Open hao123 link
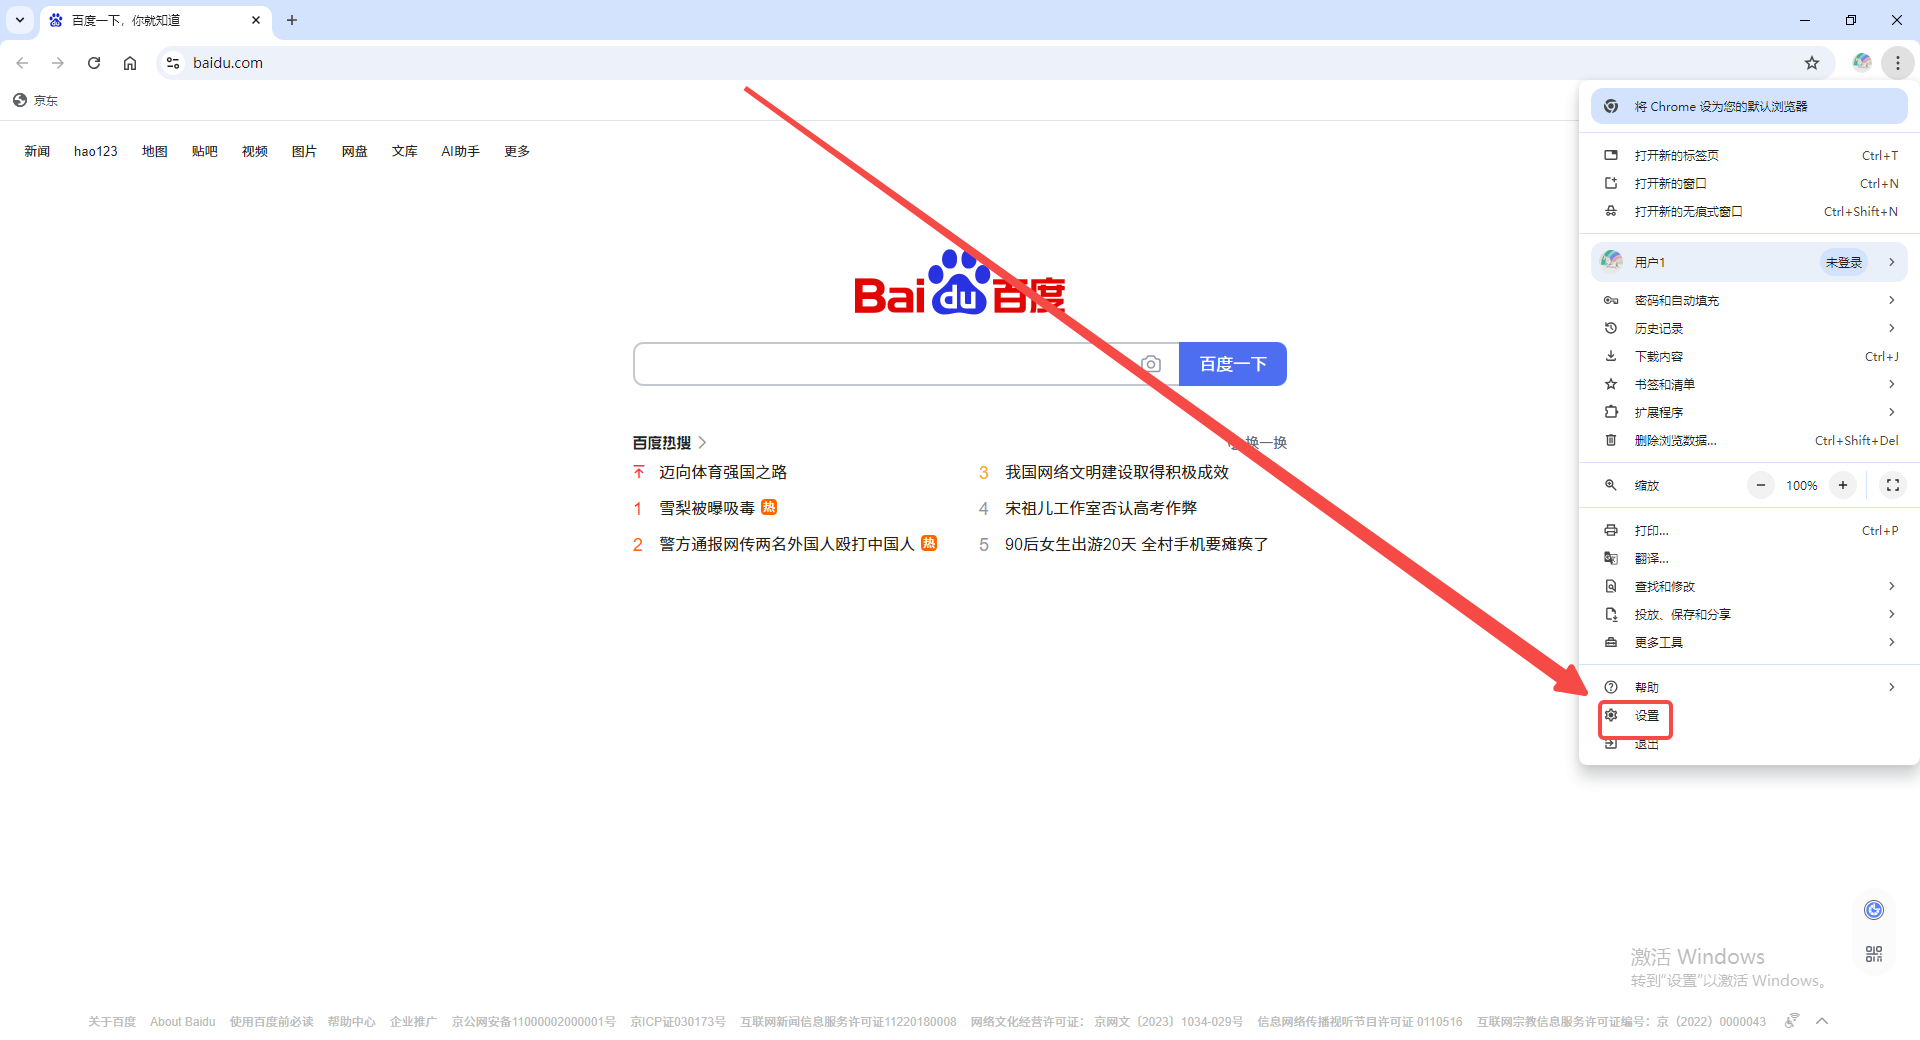 point(96,151)
